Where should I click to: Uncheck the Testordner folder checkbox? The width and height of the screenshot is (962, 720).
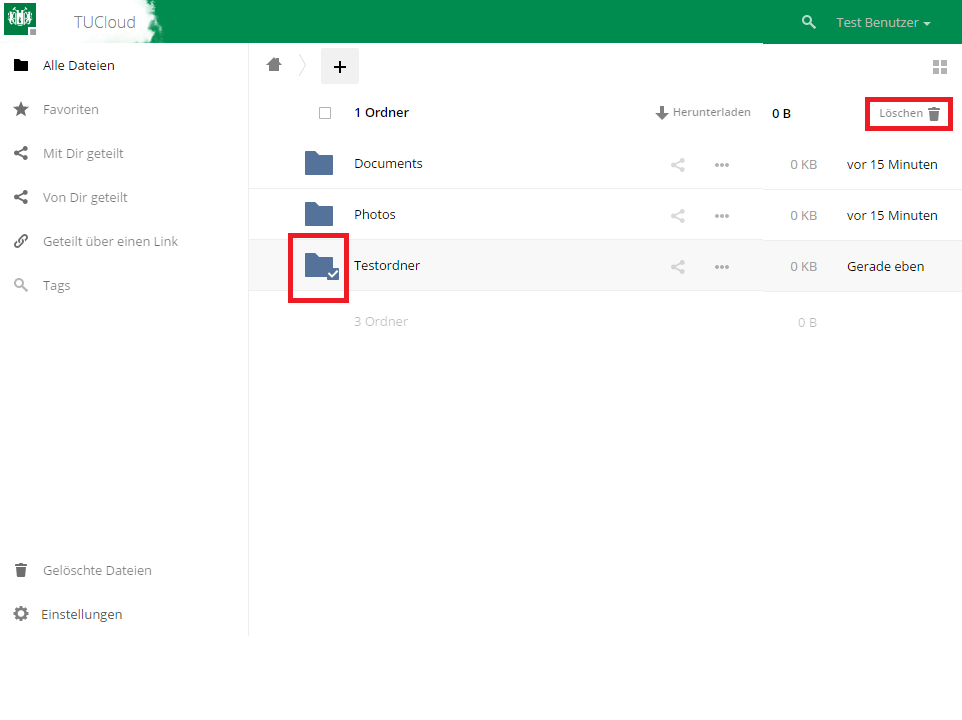point(333,274)
